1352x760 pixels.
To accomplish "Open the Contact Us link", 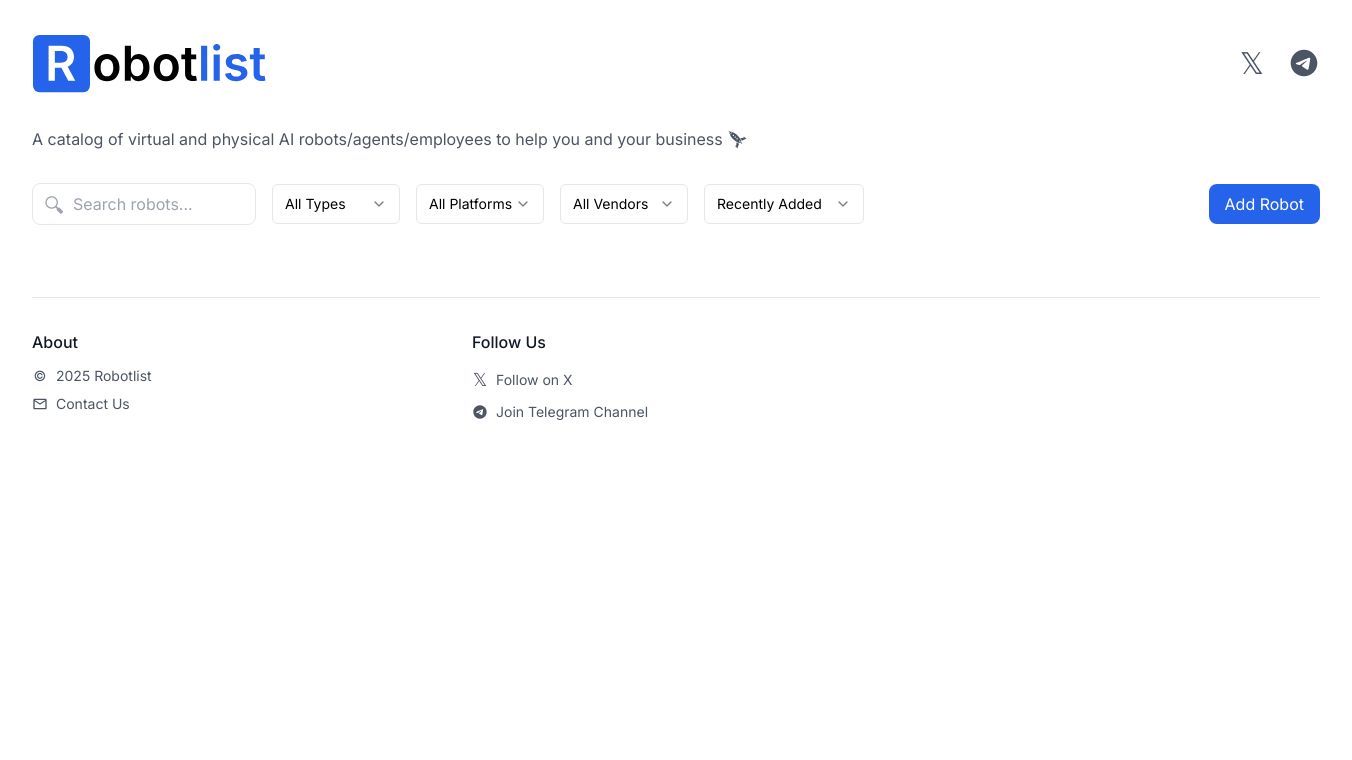I will coord(93,404).
